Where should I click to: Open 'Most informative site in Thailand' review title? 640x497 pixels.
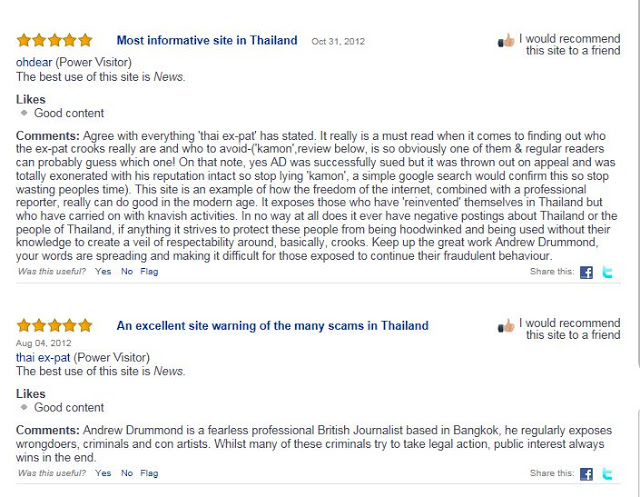coord(207,40)
